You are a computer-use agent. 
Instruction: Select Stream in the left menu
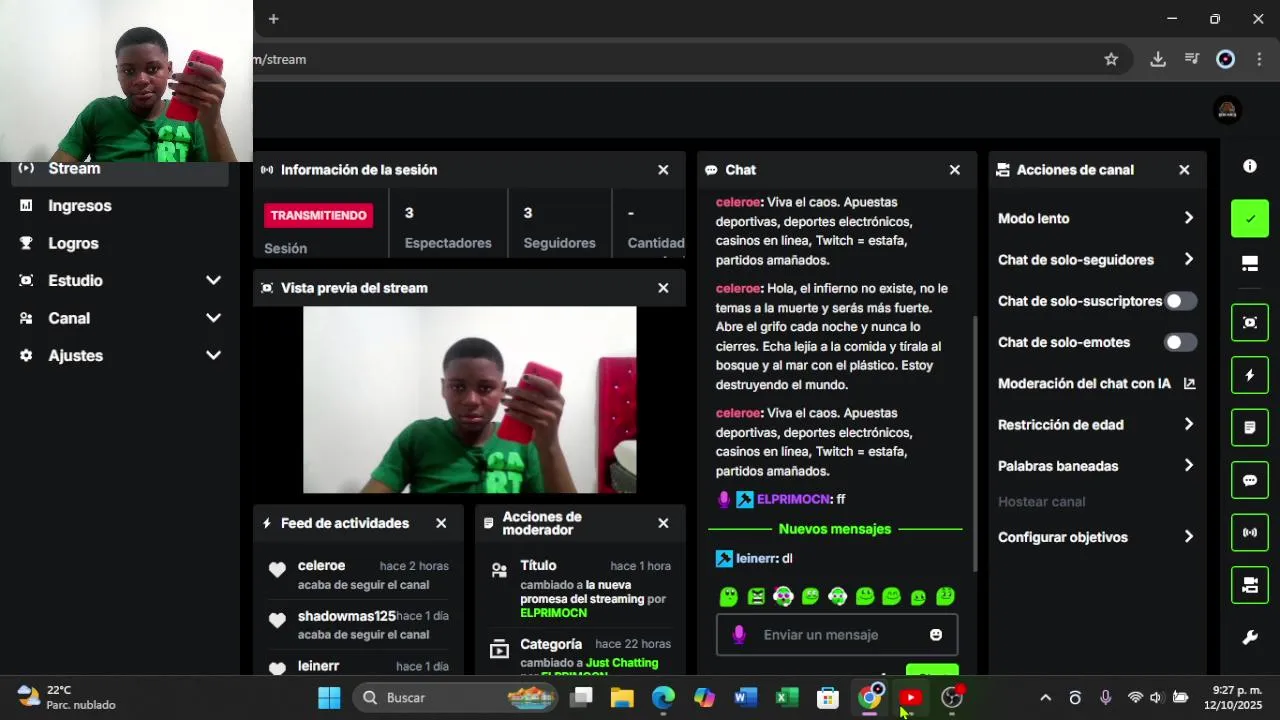[120, 169]
